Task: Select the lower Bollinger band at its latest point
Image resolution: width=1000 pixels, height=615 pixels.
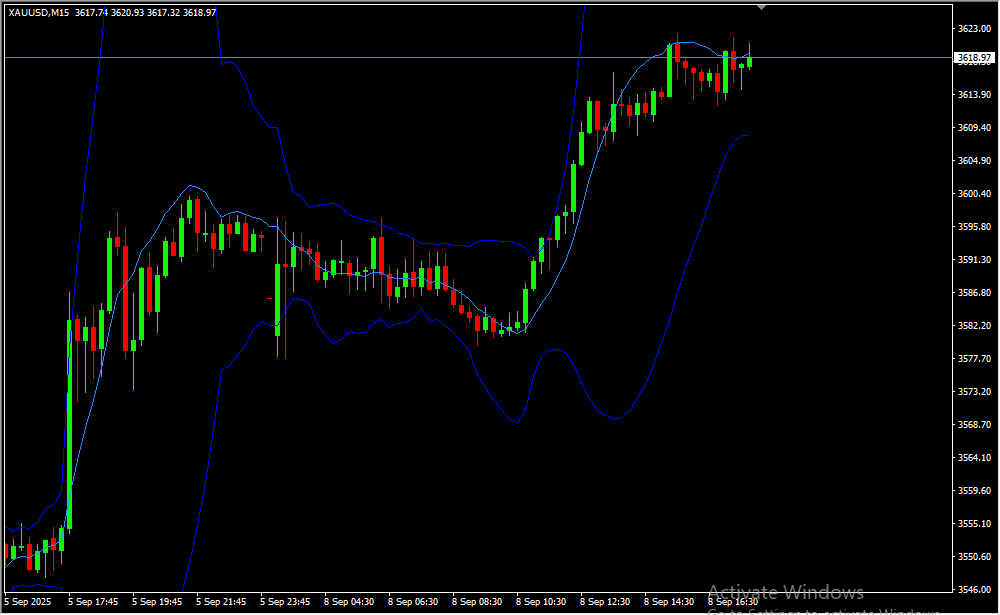Action: [746, 135]
